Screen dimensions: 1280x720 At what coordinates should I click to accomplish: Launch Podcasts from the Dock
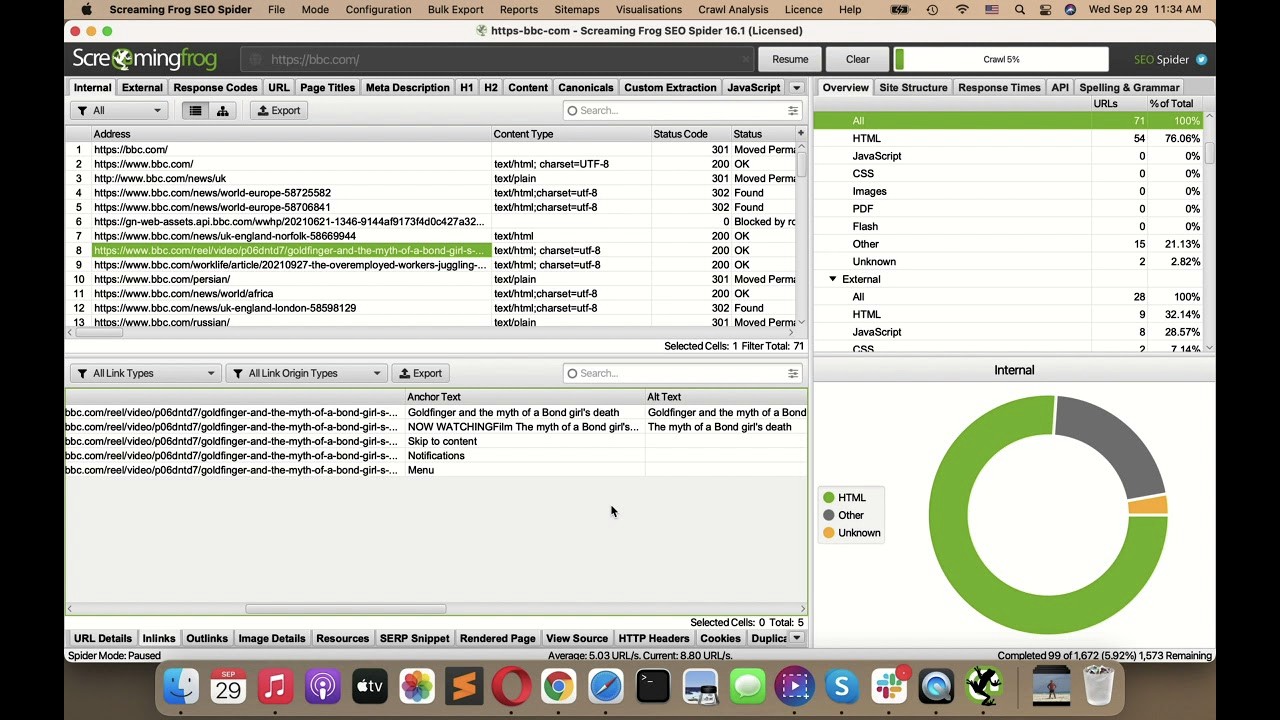[x=322, y=687]
